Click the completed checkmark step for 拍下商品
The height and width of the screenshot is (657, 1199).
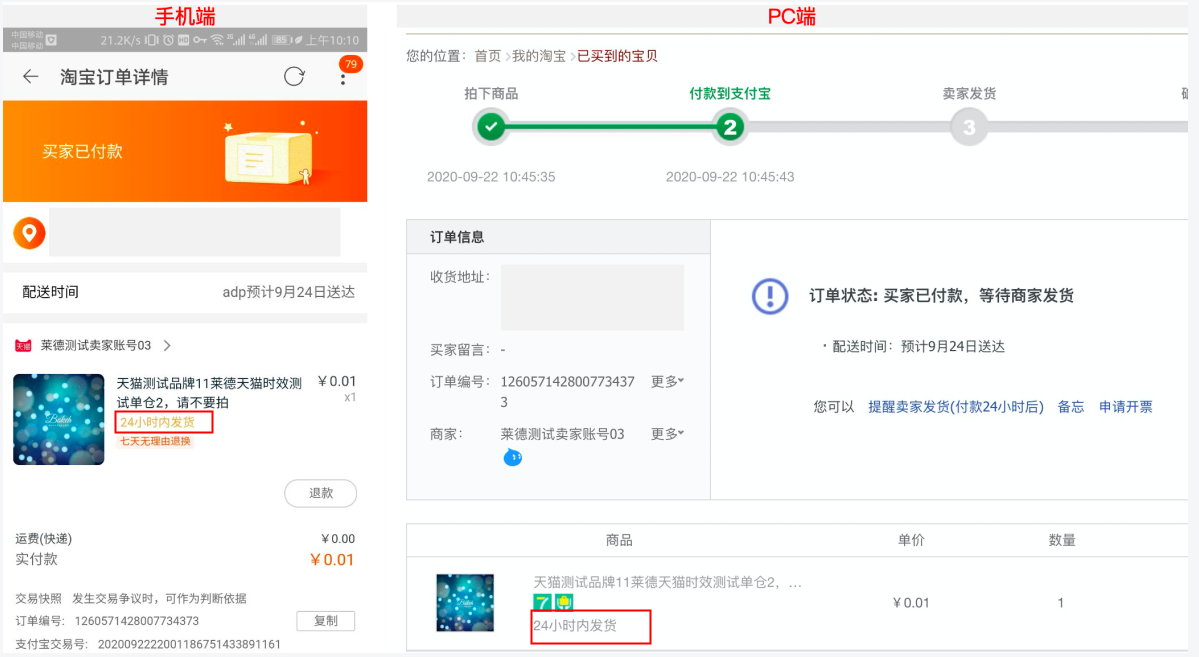point(491,127)
